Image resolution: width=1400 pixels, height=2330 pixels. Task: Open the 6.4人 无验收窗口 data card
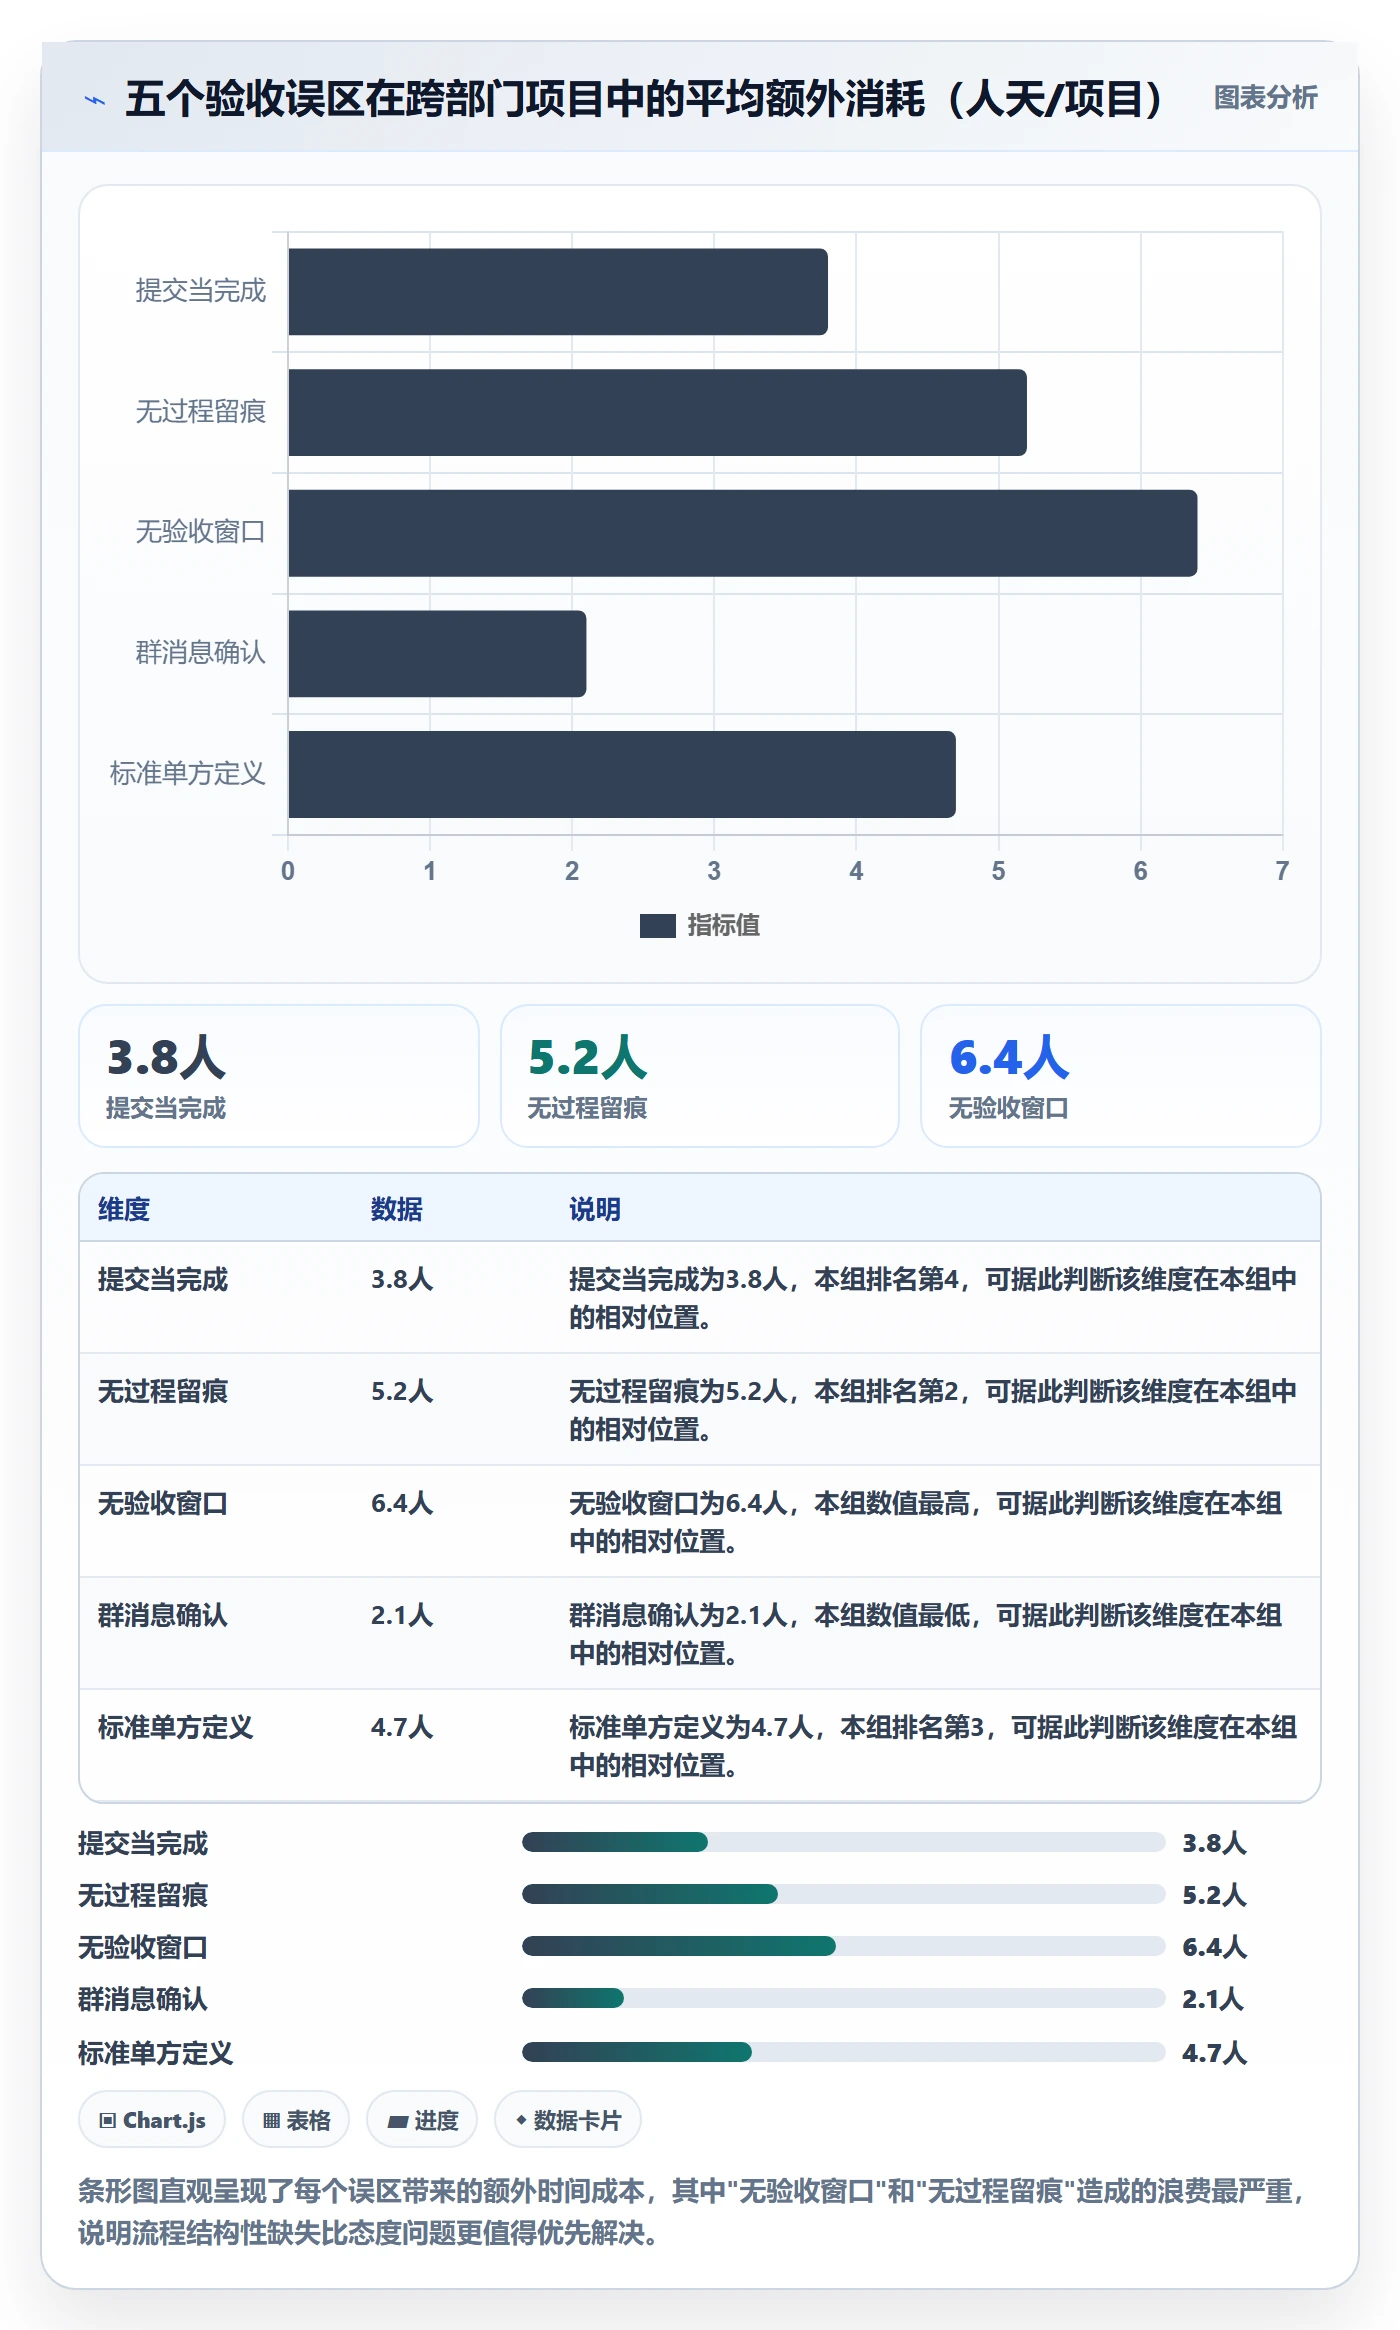coord(1121,1076)
